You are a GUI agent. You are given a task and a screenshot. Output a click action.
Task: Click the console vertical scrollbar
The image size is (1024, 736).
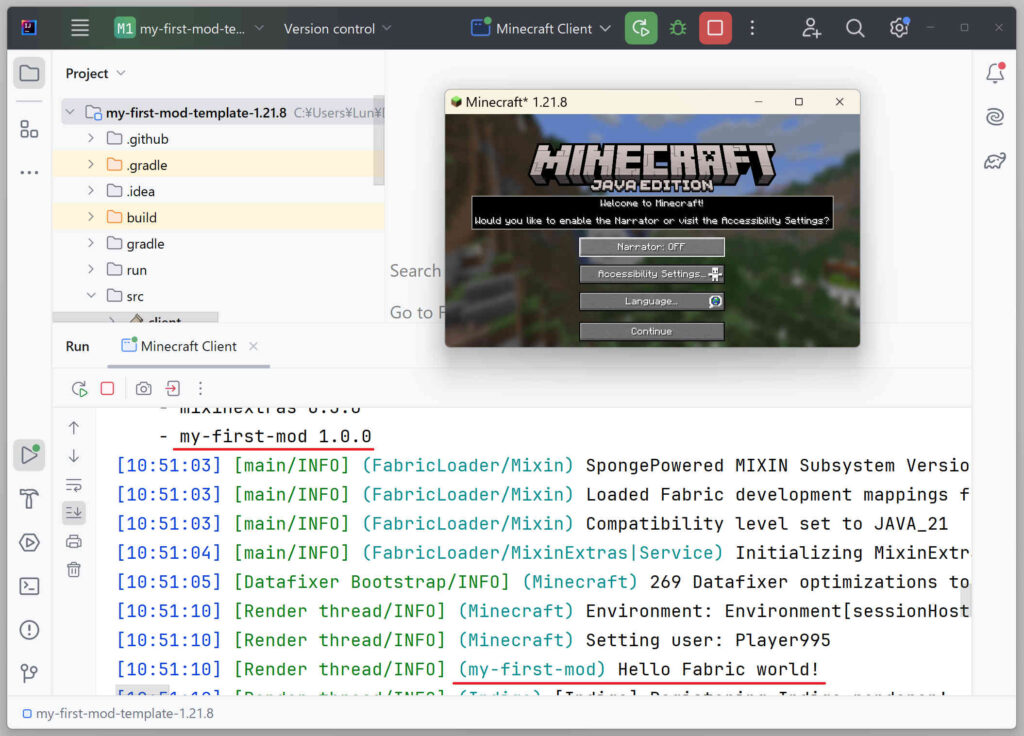coord(965,598)
